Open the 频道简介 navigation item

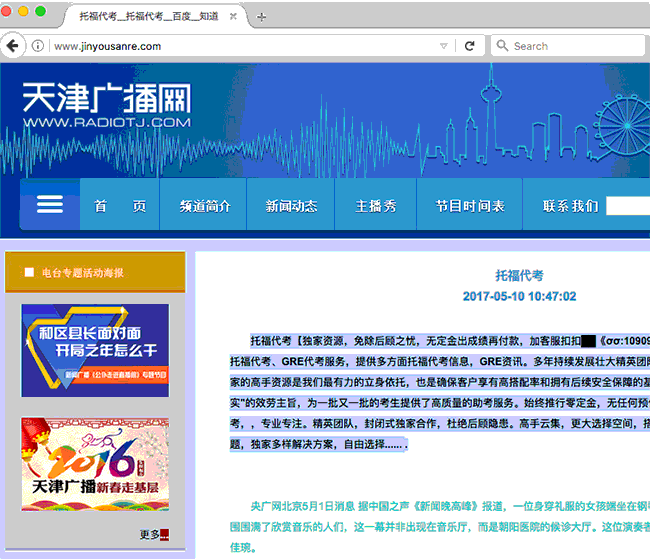[205, 206]
